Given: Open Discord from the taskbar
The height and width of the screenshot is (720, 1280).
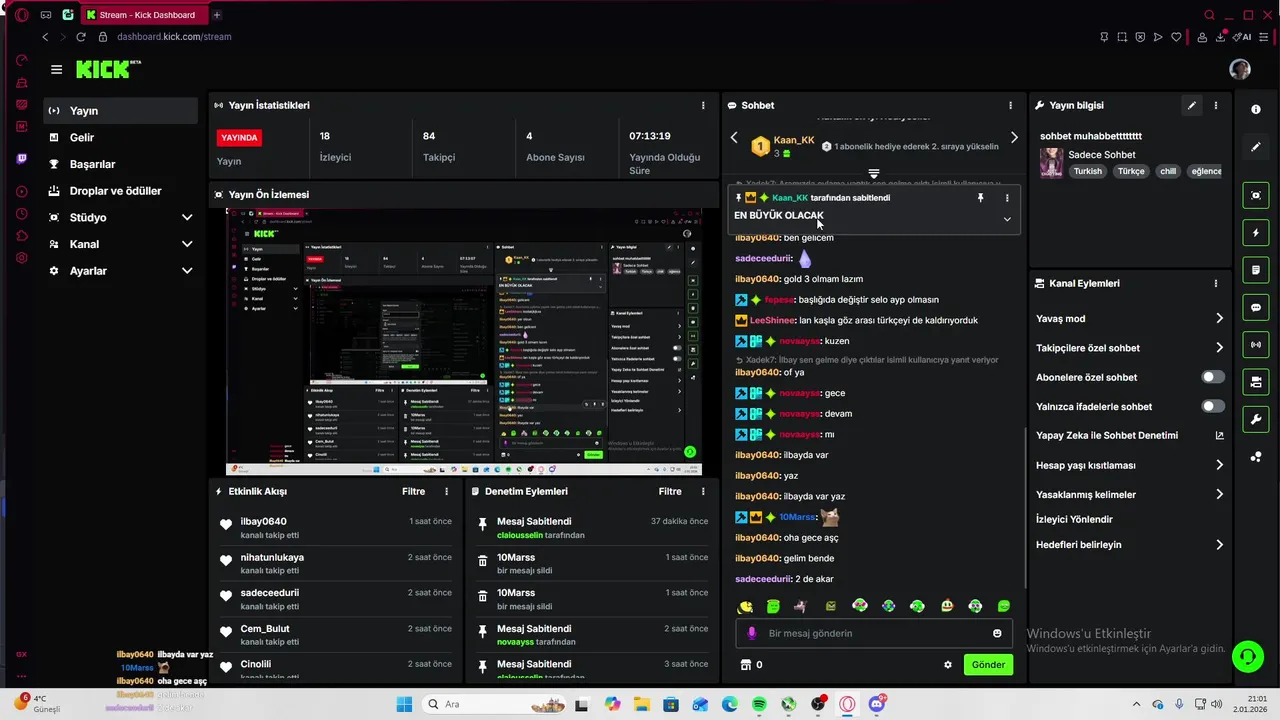Looking at the screenshot, I should pos(877,704).
